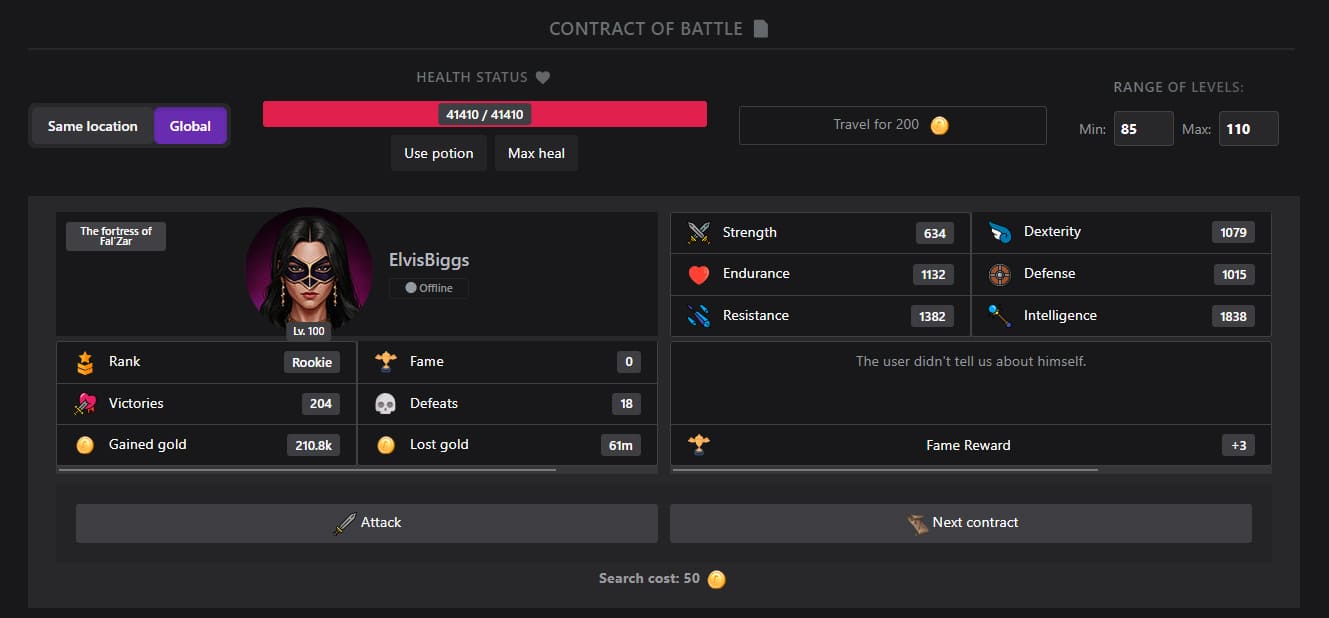Click the Resistance value 1382
Screen dimensions: 1329x618
(932, 316)
